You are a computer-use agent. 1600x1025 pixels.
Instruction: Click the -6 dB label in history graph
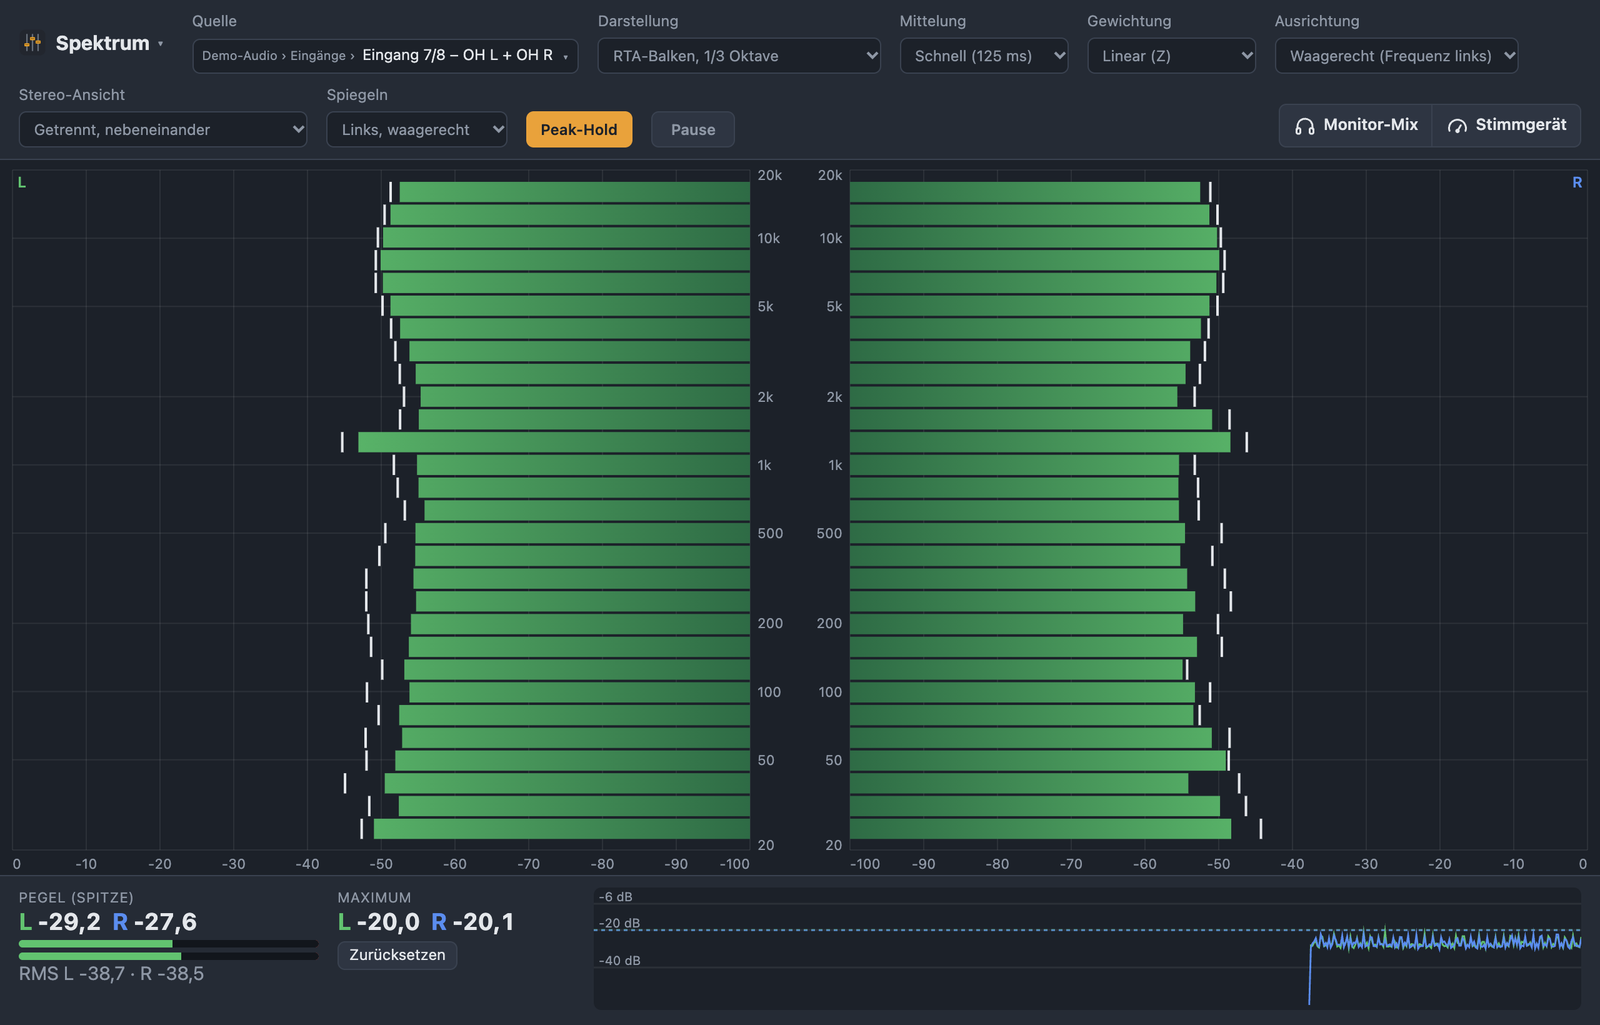click(615, 897)
